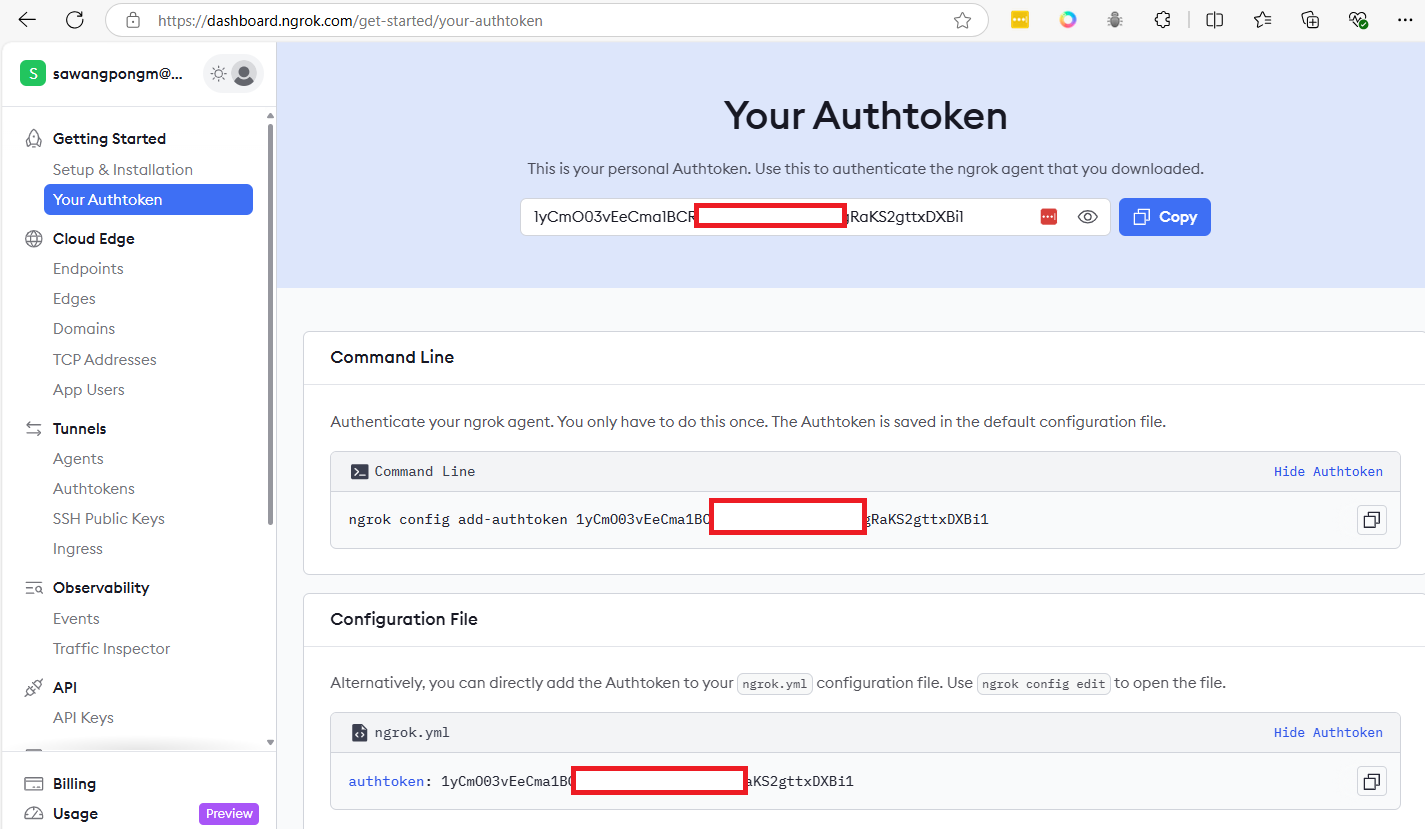Copy the ngrok.yml snippet with copy icon
The height and width of the screenshot is (829, 1425).
[1371, 781]
